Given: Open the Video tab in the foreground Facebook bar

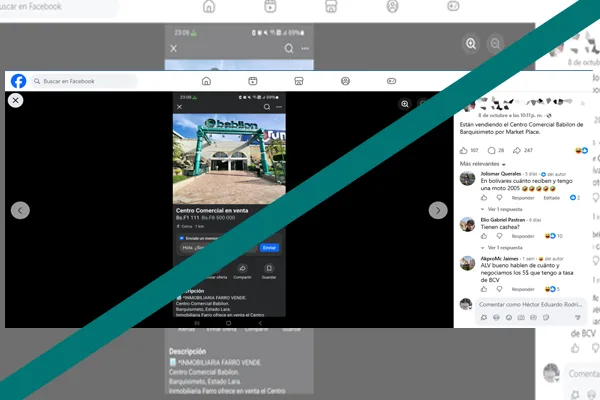Looking at the screenshot, I should (253, 81).
